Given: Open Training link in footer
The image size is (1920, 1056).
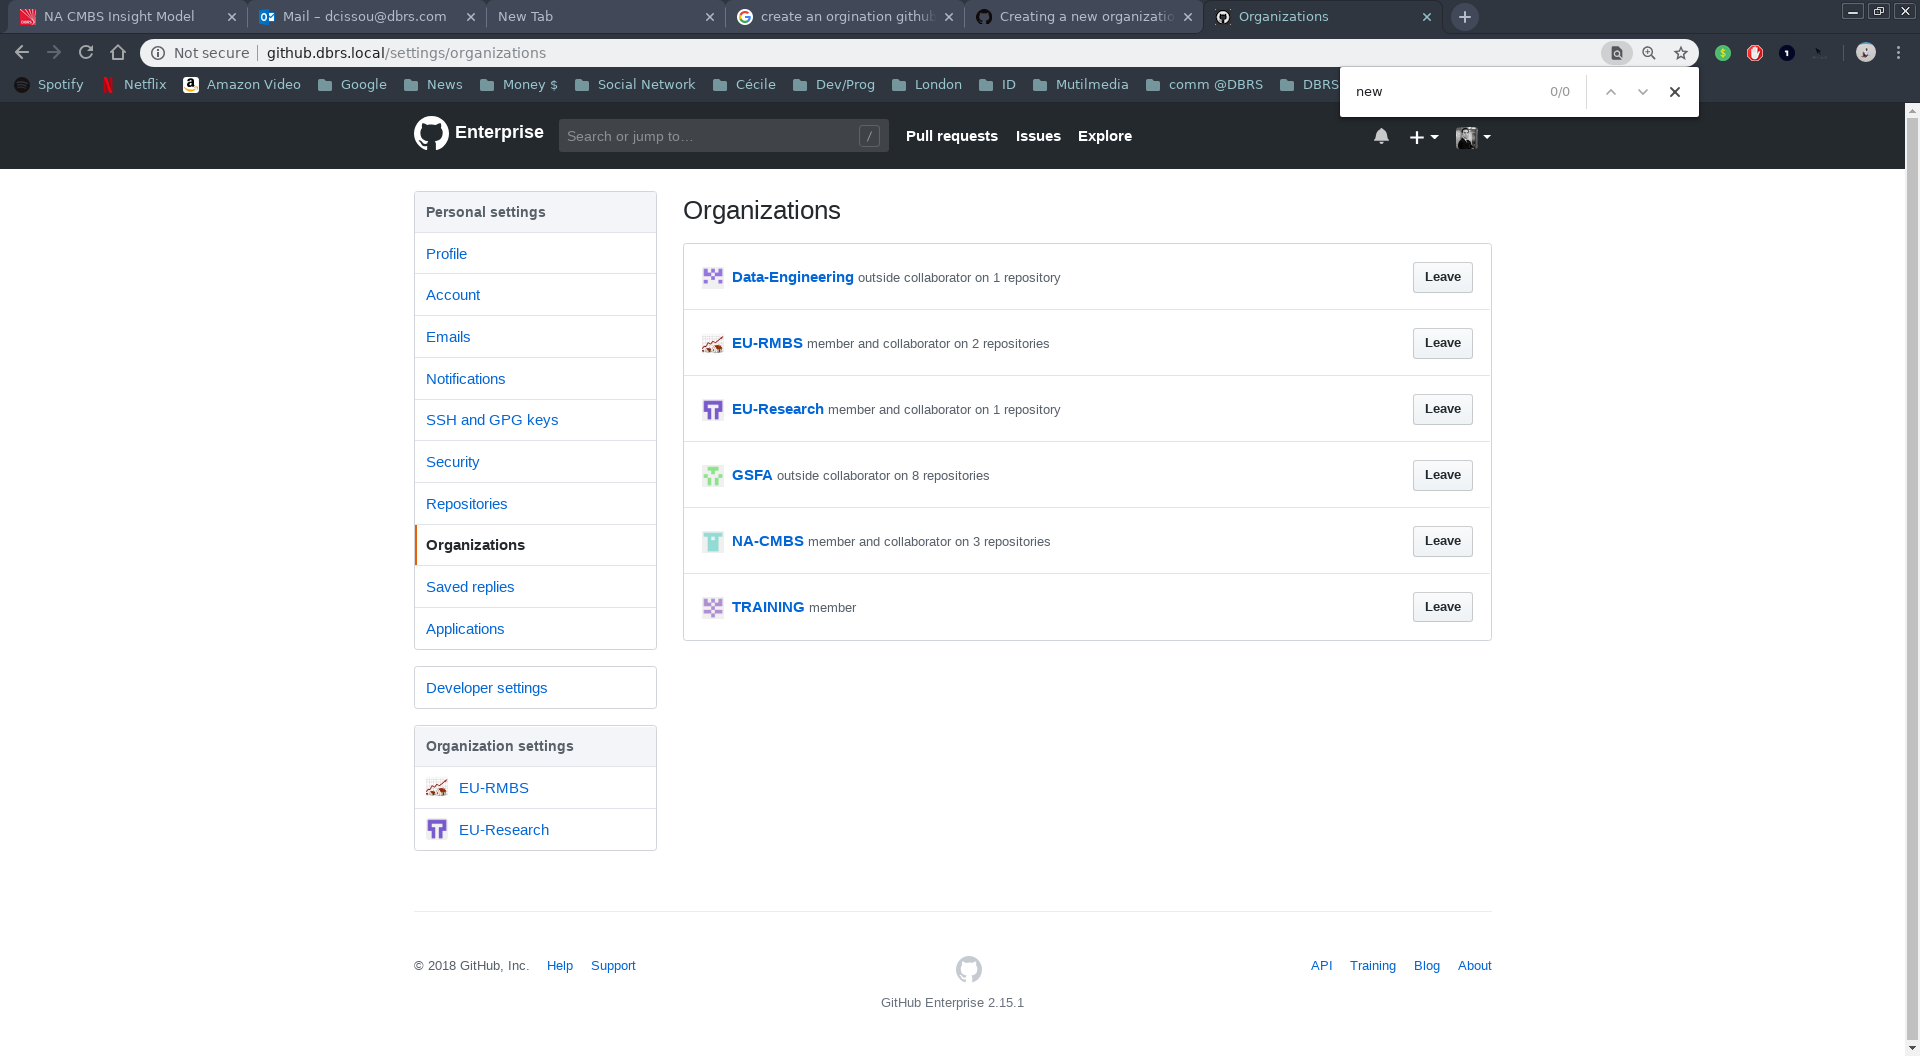Looking at the screenshot, I should [x=1372, y=965].
